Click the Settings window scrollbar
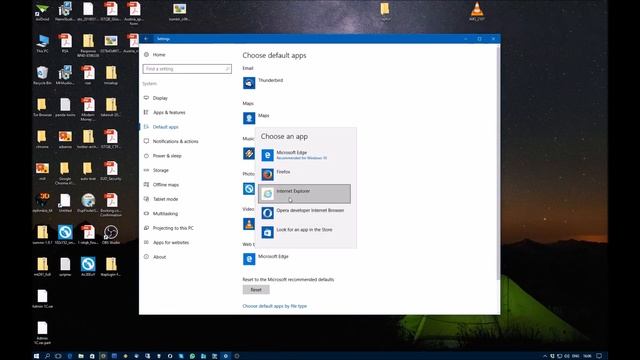640x360 pixels. pos(498,162)
